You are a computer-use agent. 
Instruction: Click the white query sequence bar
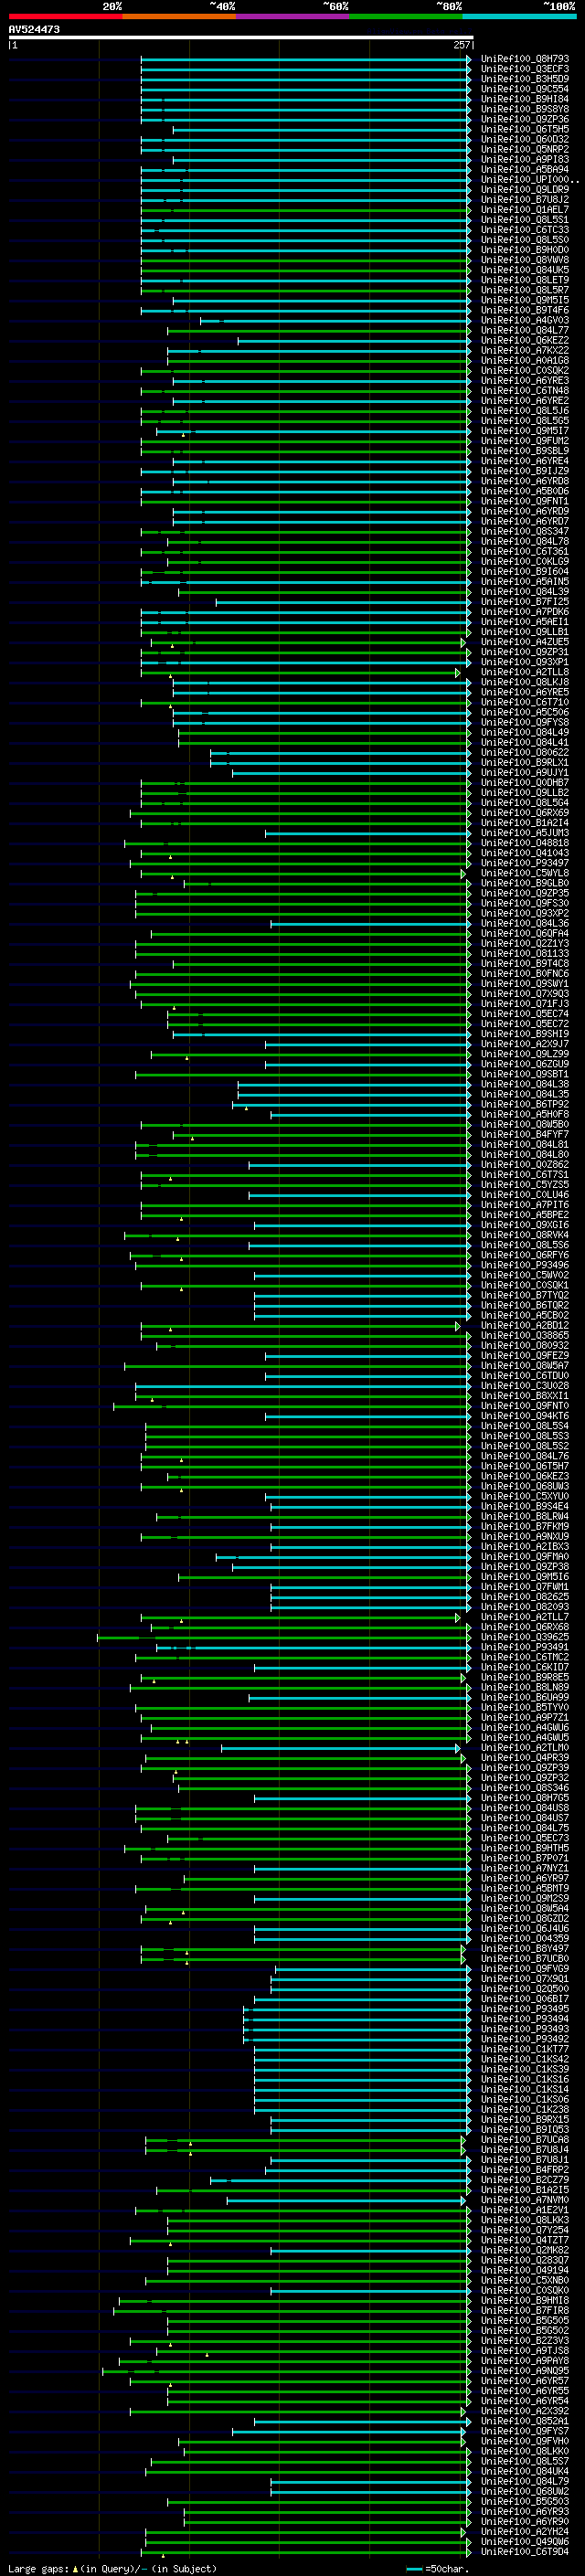tap(241, 38)
